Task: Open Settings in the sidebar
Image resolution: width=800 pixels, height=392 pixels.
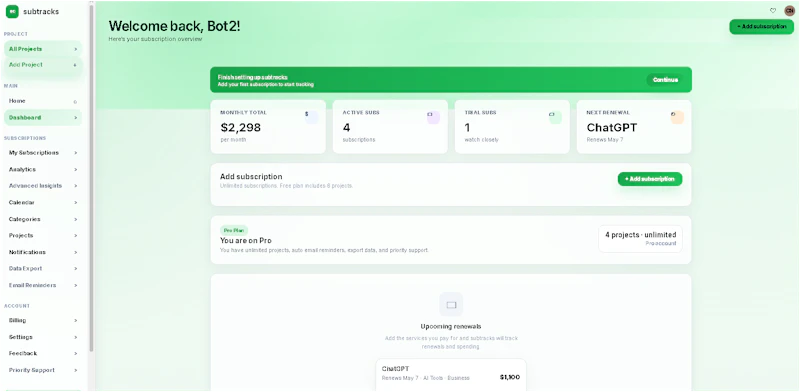Action: [x=43, y=337]
